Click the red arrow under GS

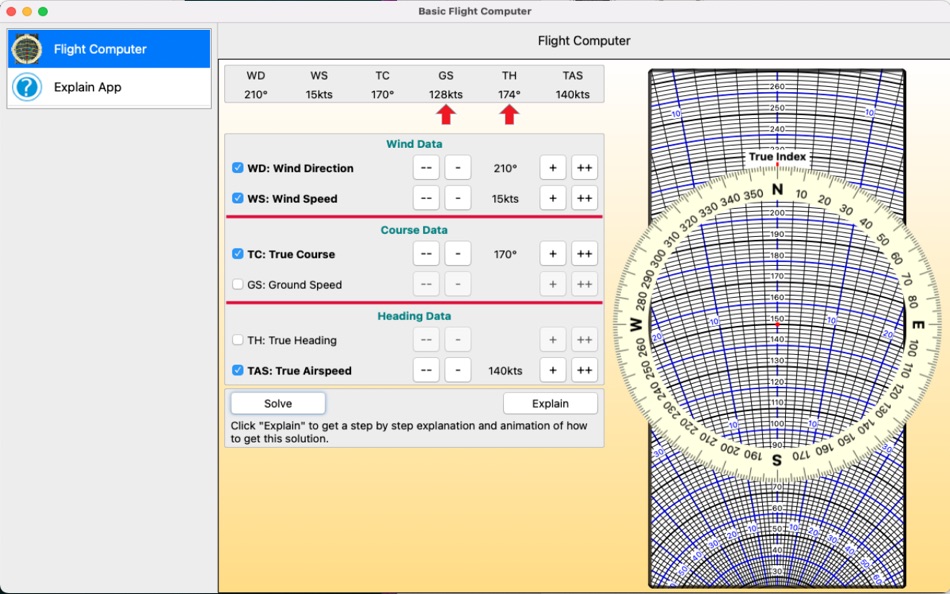pyautogui.click(x=446, y=114)
